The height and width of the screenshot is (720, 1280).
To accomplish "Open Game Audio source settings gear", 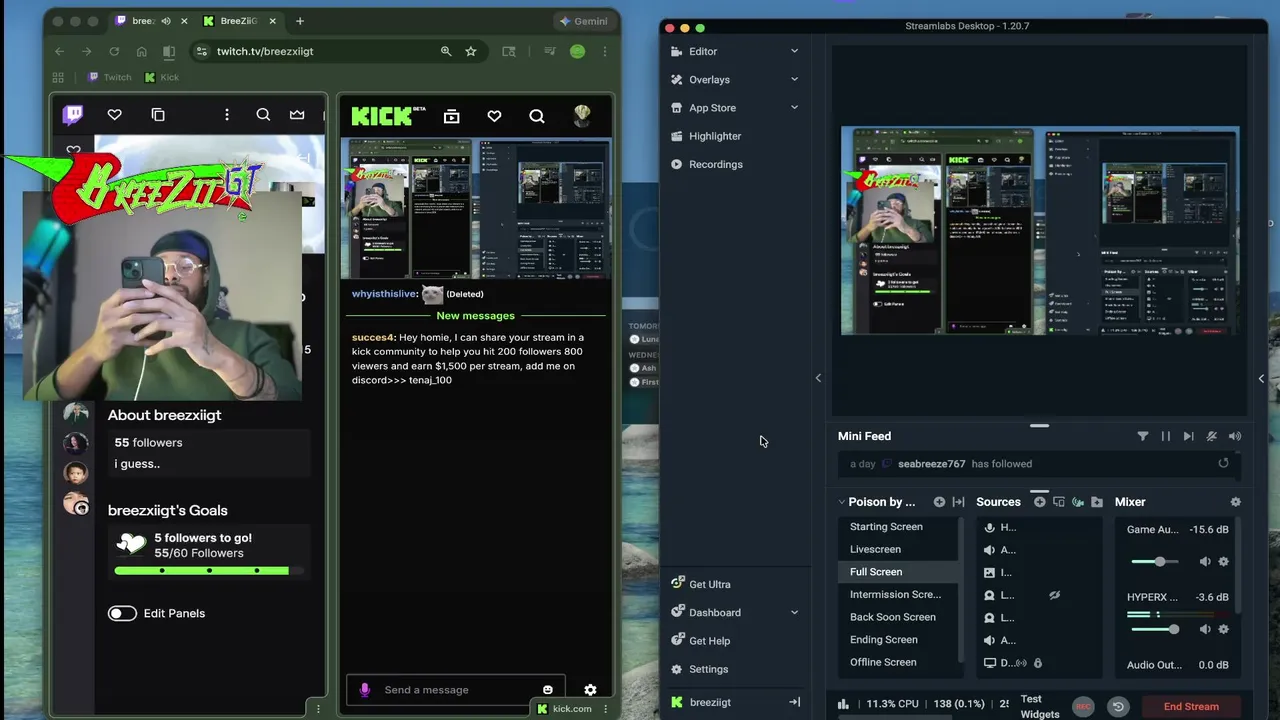I will pos(1223,562).
